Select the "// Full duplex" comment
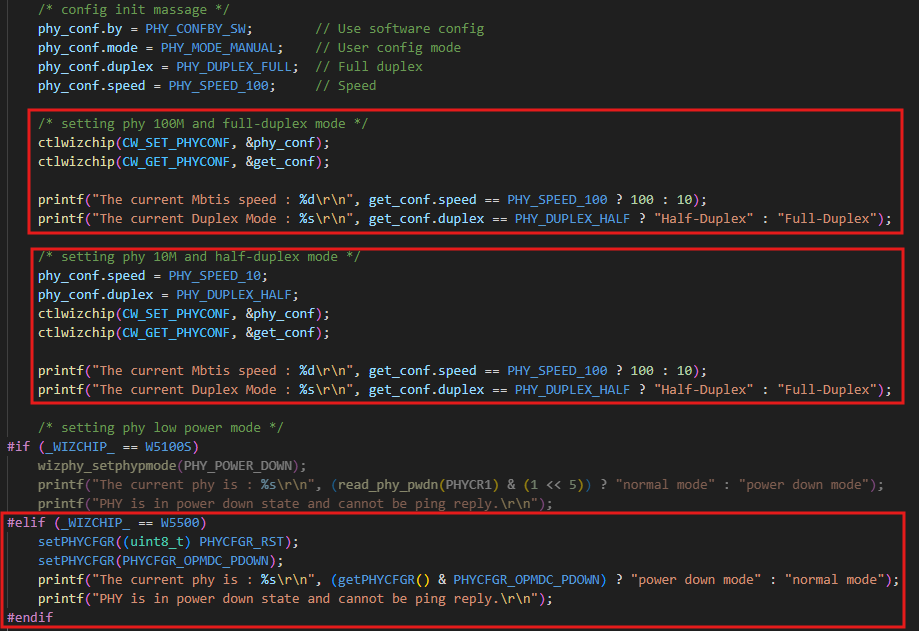 tap(369, 67)
